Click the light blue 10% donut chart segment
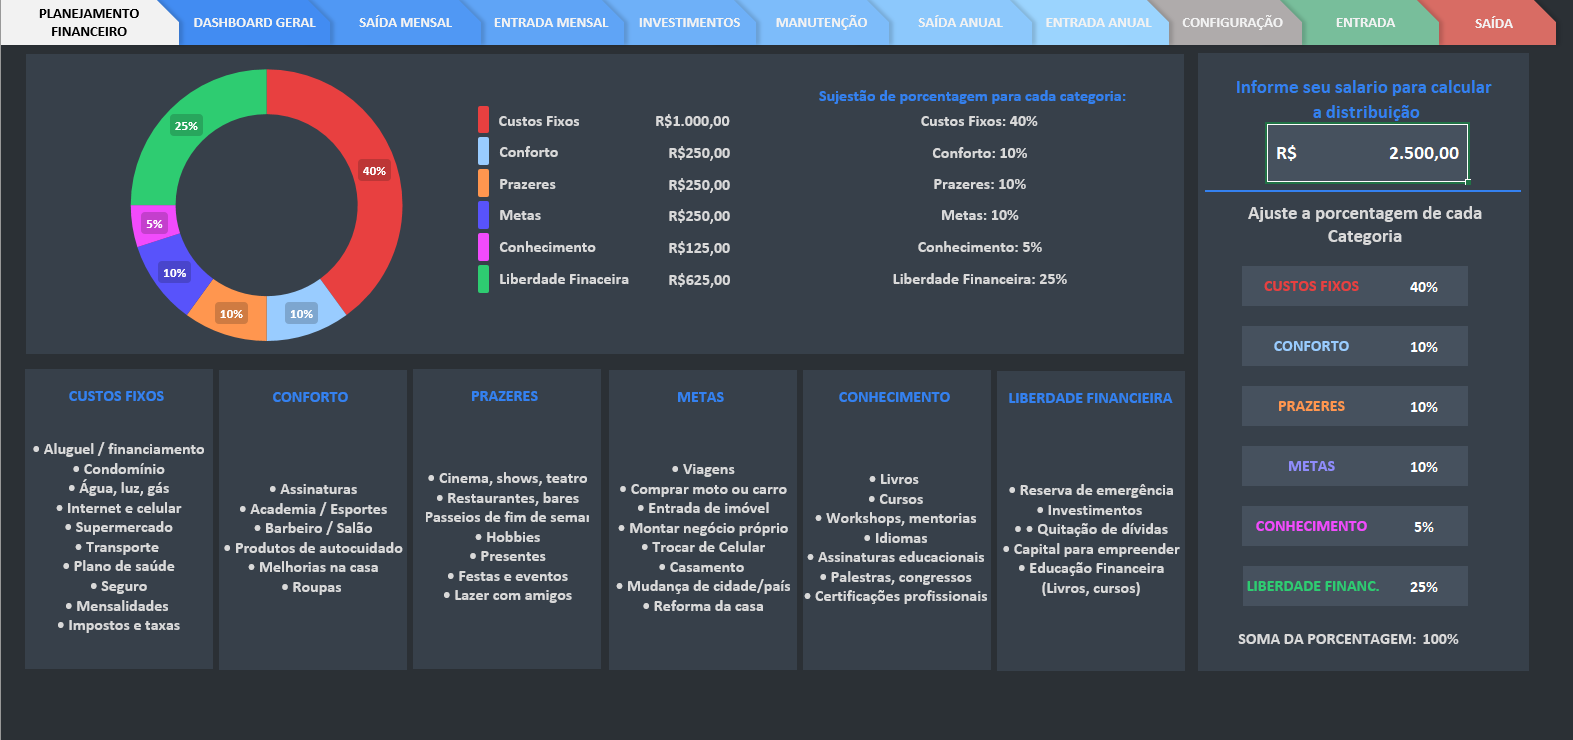Screen dimensions: 1573x740 pyautogui.click(x=301, y=314)
